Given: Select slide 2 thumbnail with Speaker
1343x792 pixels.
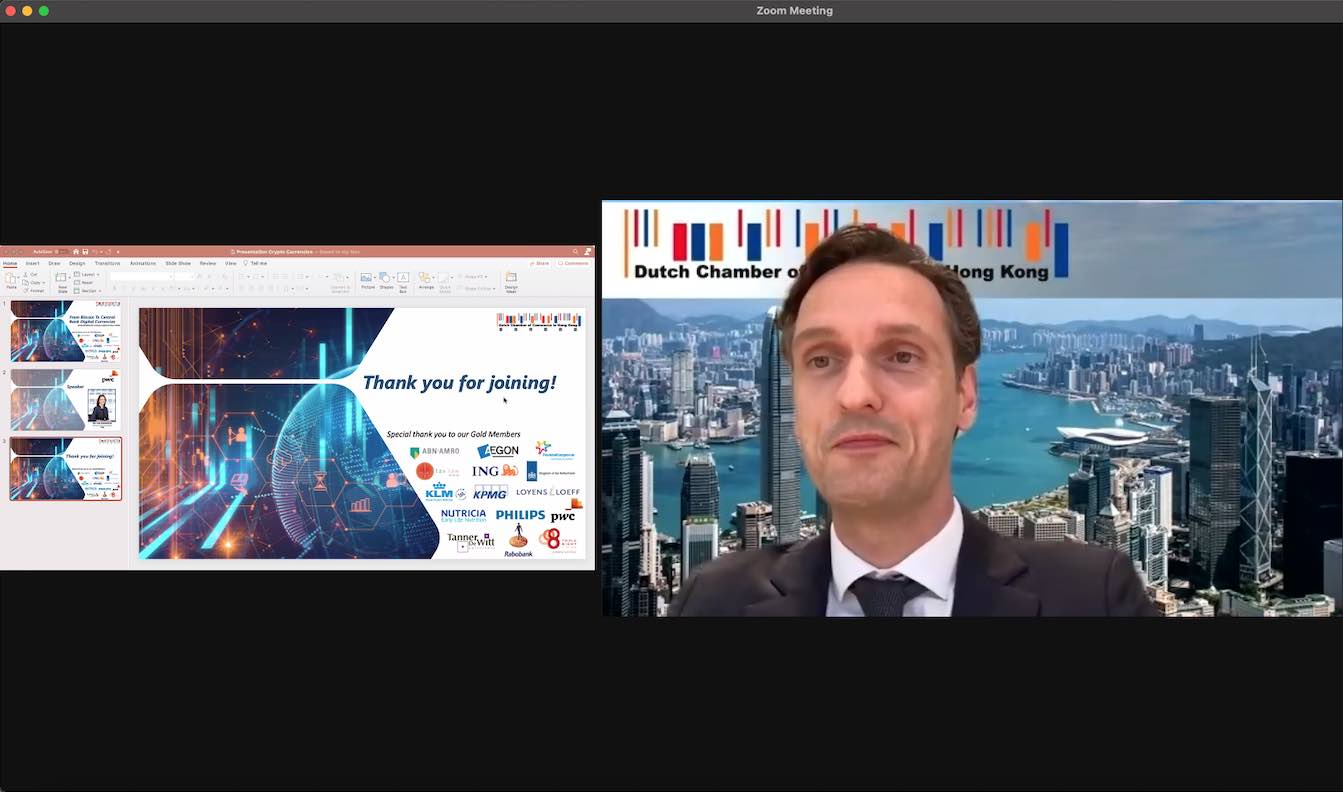Looking at the screenshot, I should click(x=66, y=400).
